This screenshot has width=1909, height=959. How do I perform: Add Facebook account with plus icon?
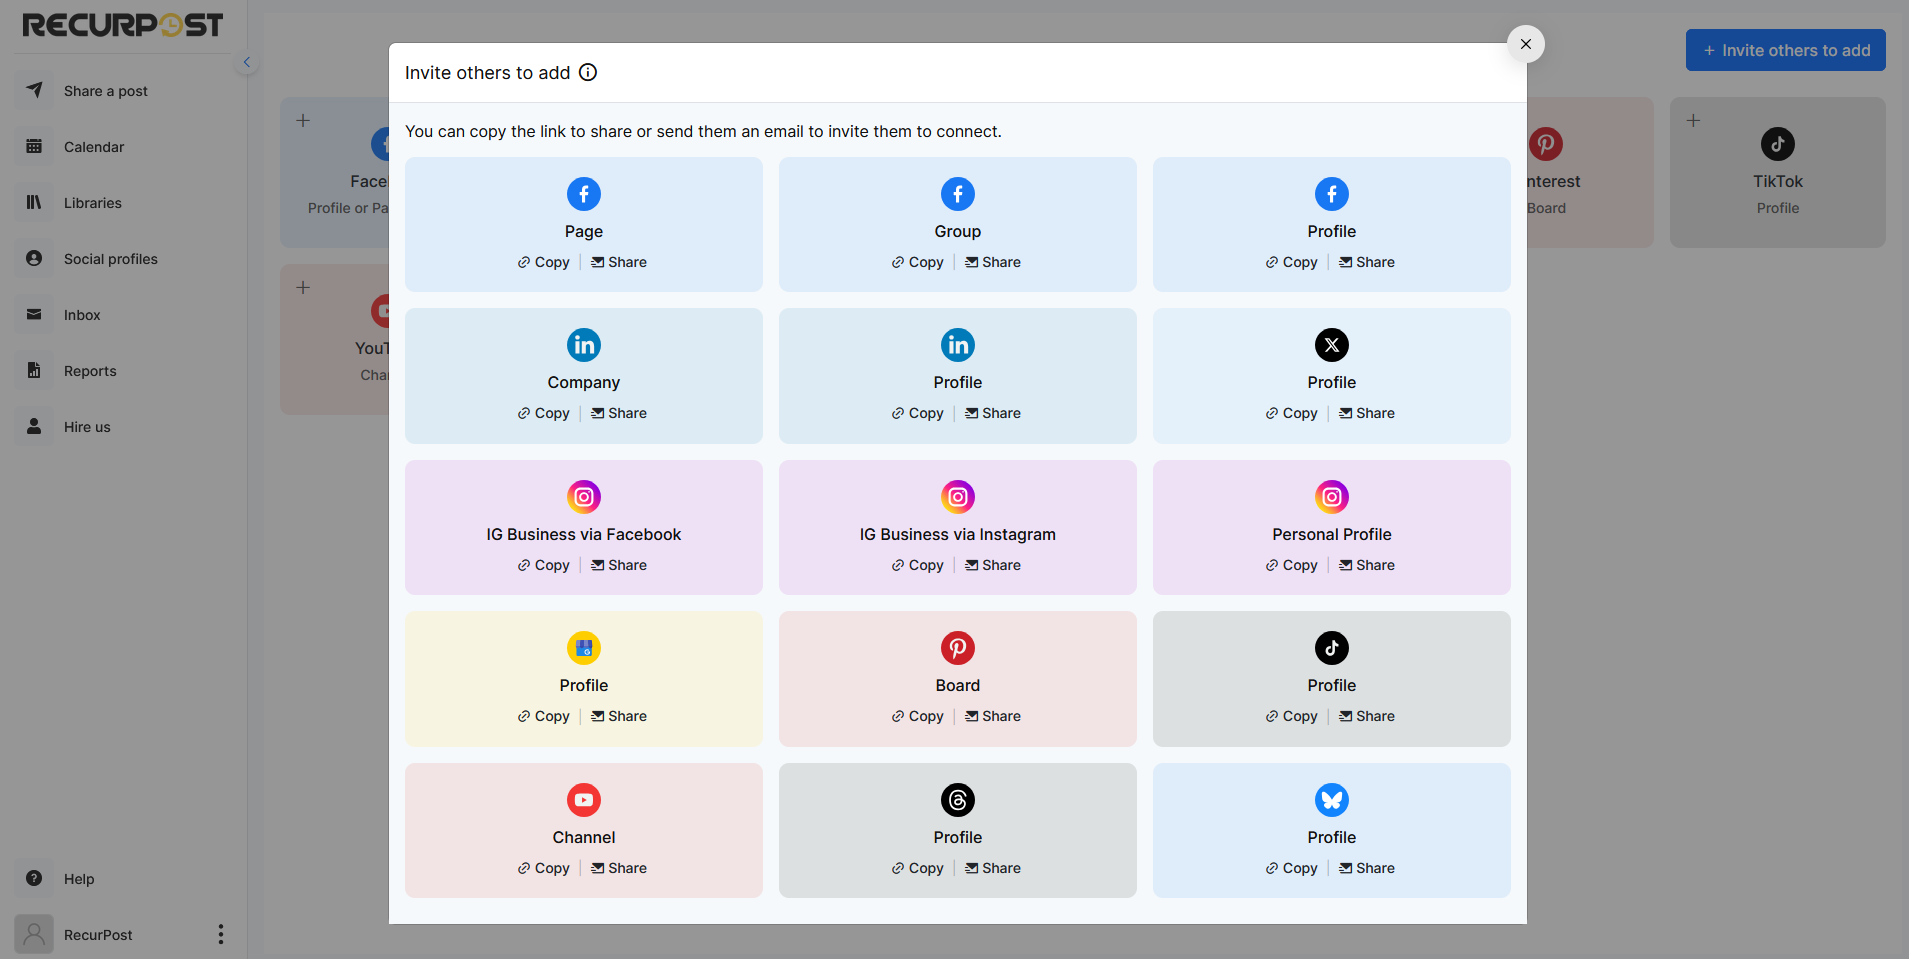pyautogui.click(x=303, y=121)
